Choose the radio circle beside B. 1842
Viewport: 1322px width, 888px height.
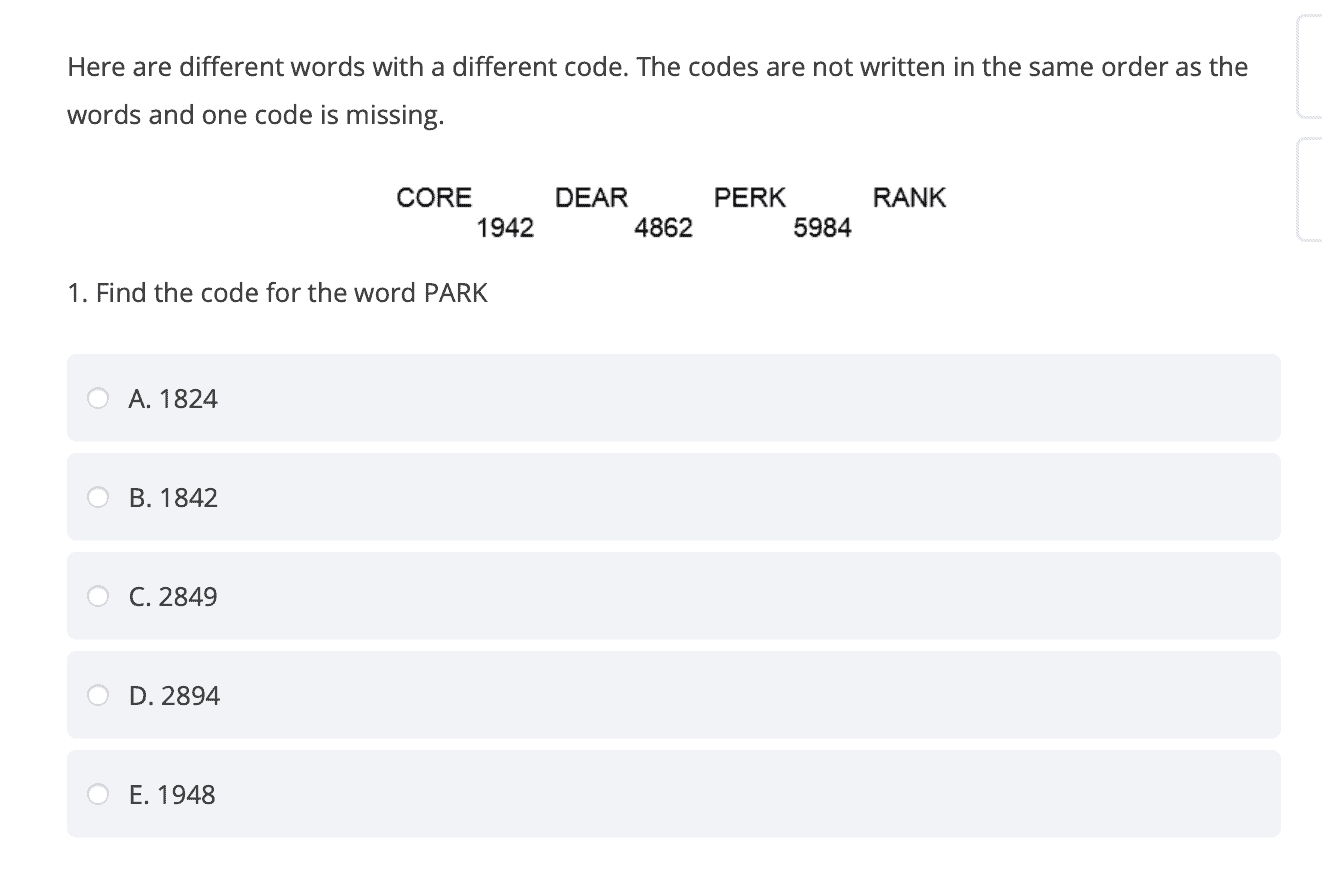97,498
